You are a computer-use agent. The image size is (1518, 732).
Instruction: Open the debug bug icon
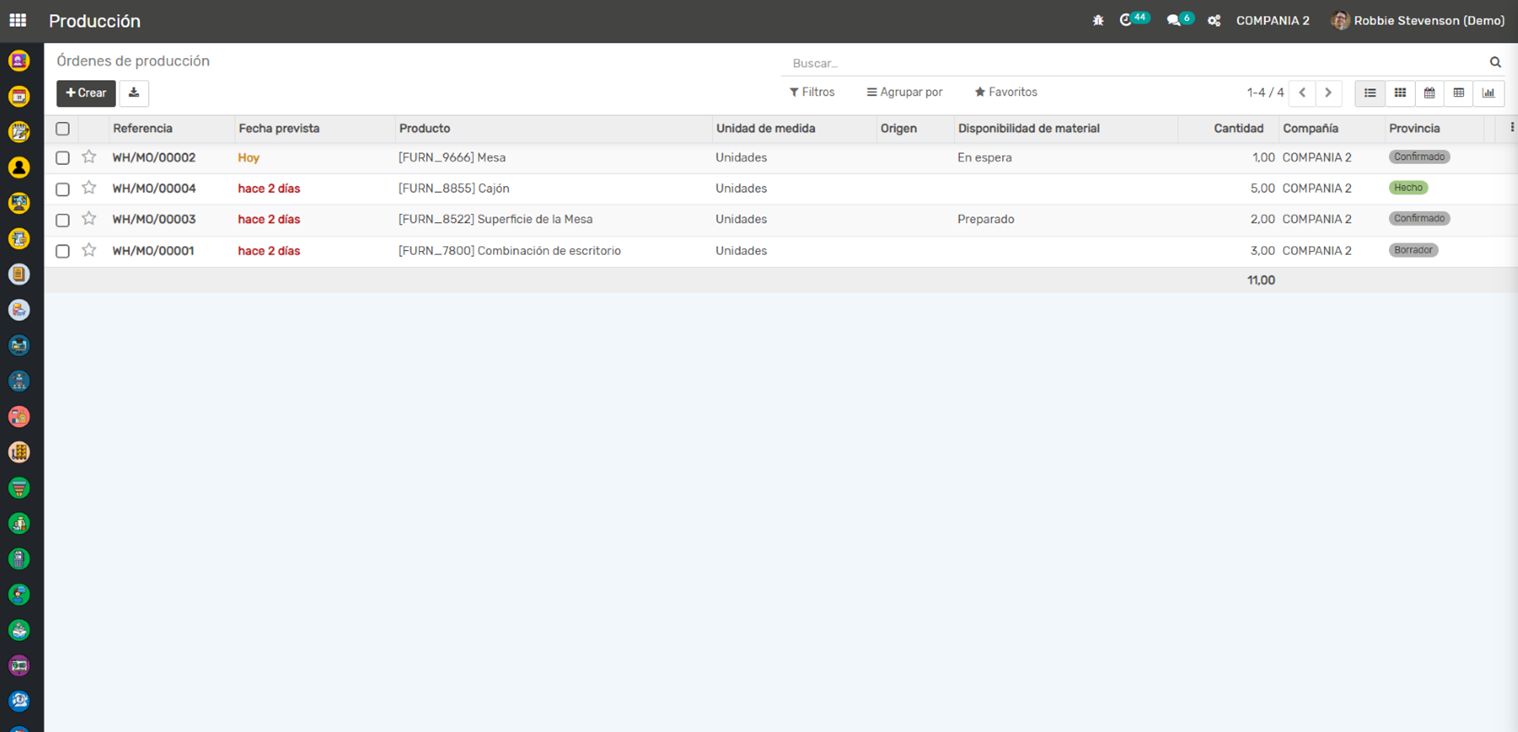pos(1098,20)
